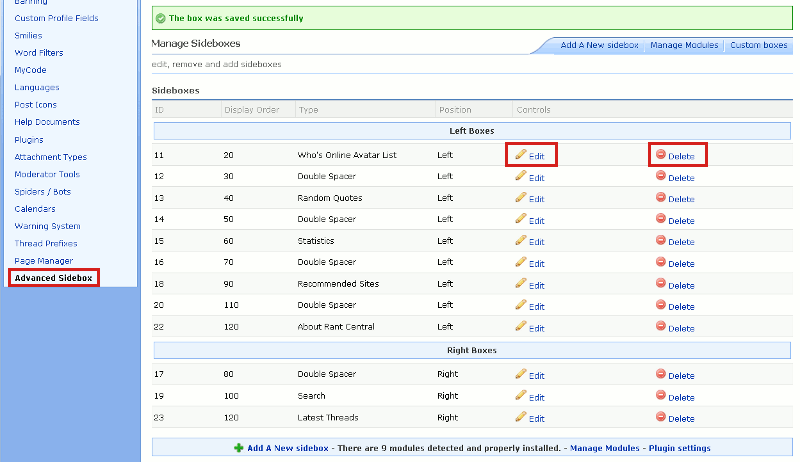Click the pencil edit icon for Statistics row

(520, 240)
